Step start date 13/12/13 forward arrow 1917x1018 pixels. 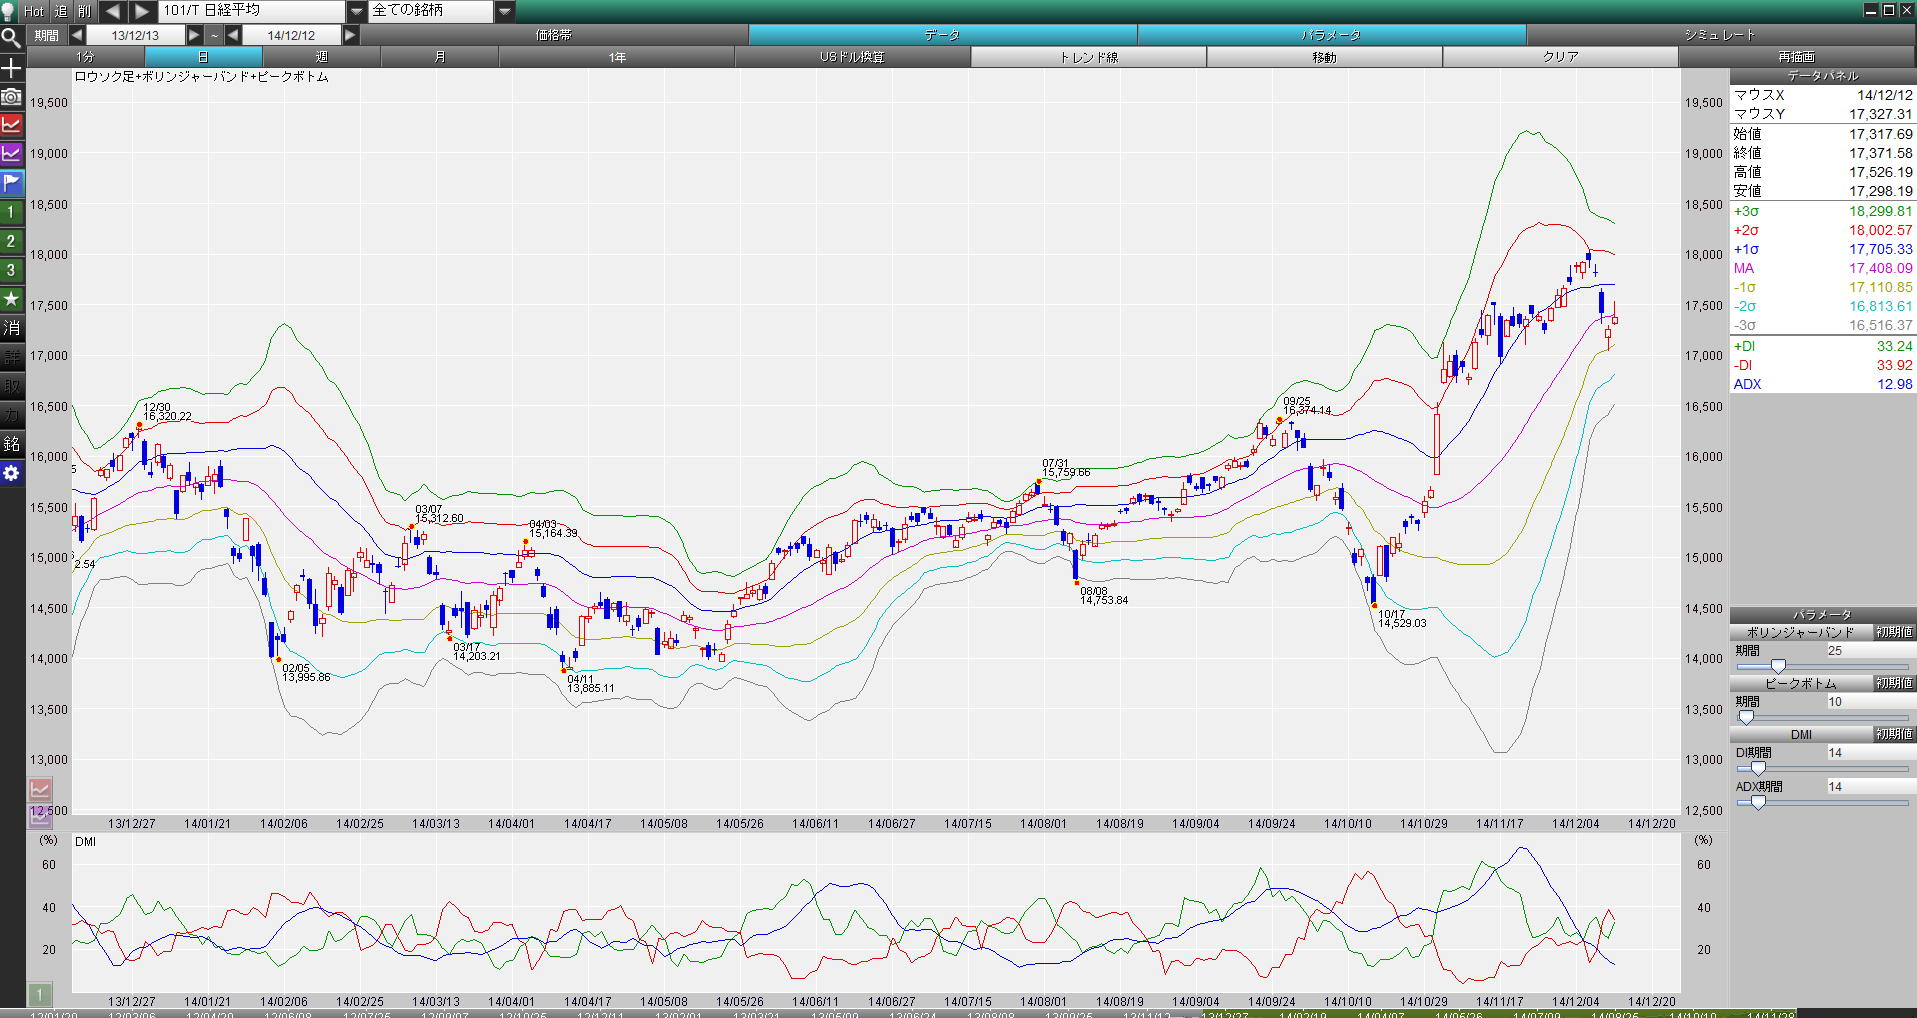195,35
